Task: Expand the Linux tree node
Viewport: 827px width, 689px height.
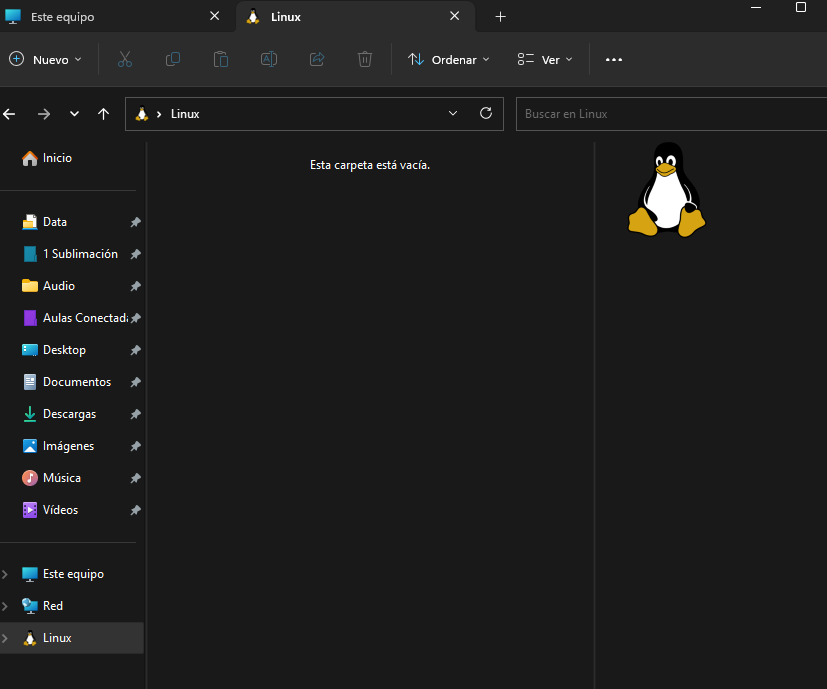Action: 5,638
